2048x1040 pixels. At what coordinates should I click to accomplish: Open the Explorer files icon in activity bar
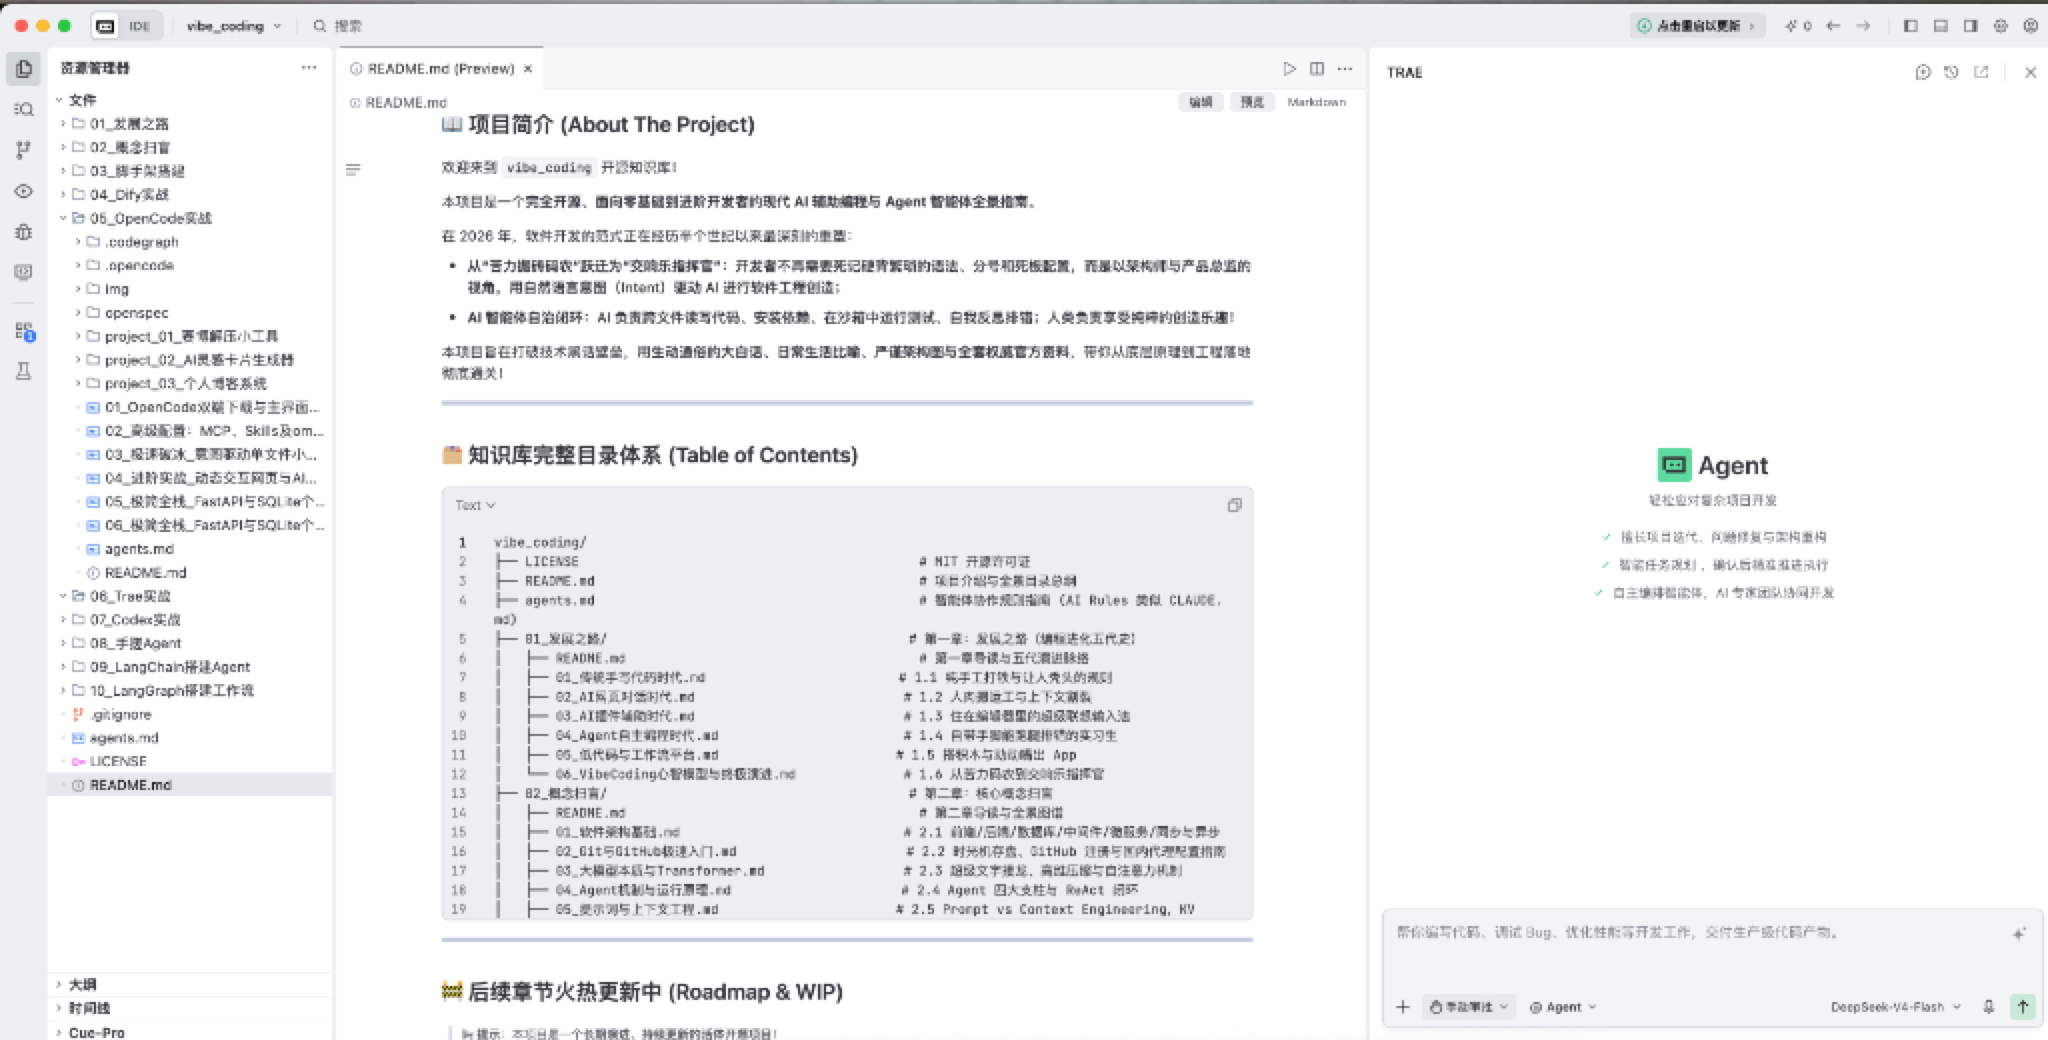click(24, 68)
